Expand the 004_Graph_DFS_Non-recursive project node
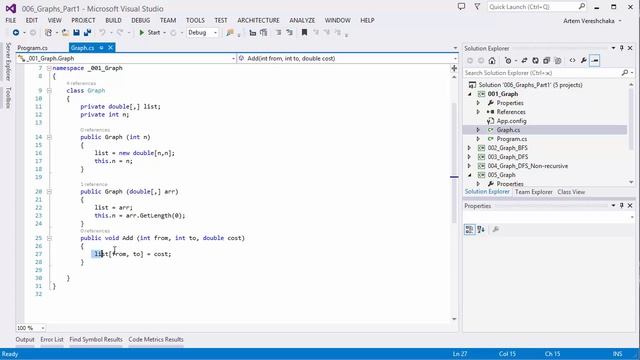Viewport: 640px width, 360px height. (x=469, y=166)
